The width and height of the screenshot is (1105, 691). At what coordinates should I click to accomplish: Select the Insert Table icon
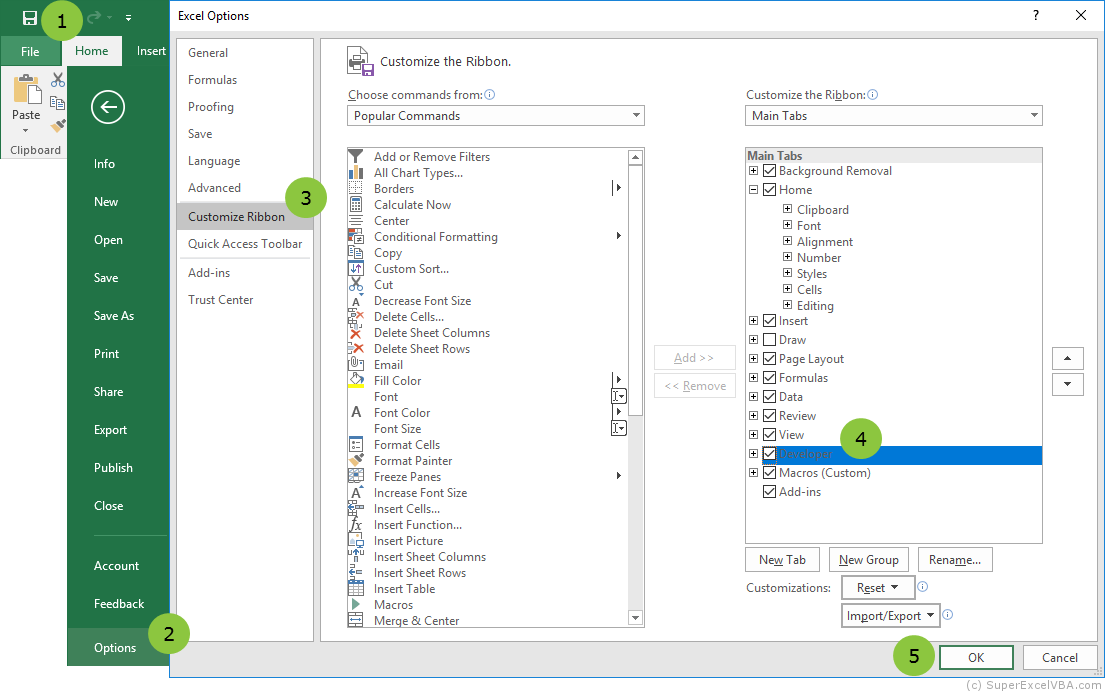(356, 589)
